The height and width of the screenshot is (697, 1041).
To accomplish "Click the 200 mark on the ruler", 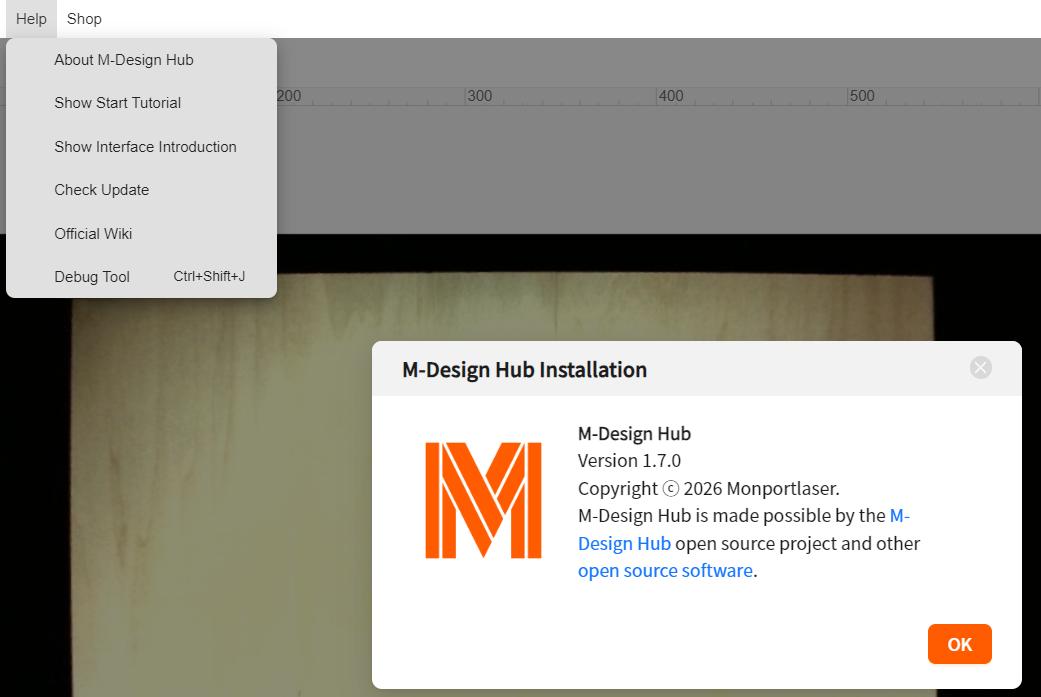I will pyautogui.click(x=288, y=96).
